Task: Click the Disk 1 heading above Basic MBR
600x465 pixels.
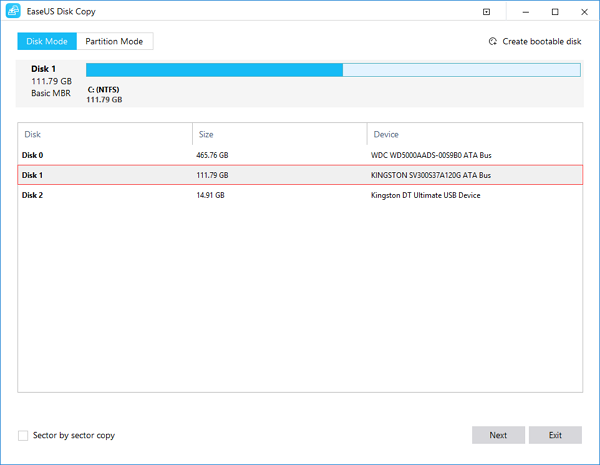Action: pyautogui.click(x=43, y=69)
